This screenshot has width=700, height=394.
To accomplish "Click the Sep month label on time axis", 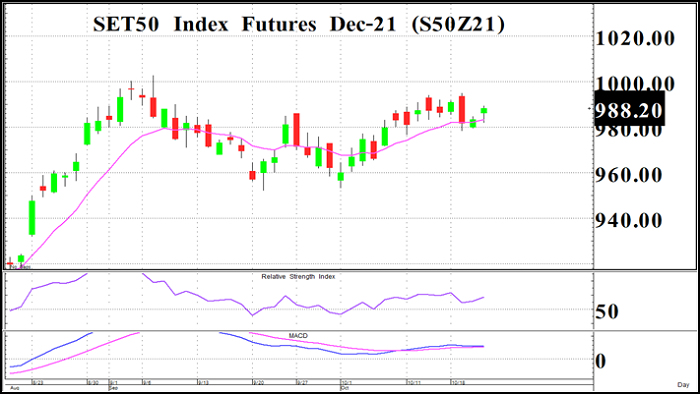I will [113, 388].
